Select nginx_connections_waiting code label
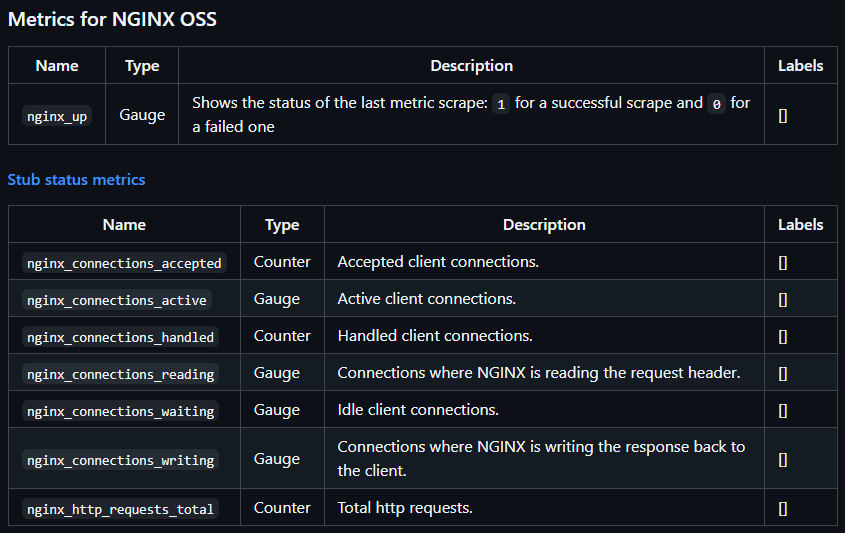The width and height of the screenshot is (845, 533). 120,411
